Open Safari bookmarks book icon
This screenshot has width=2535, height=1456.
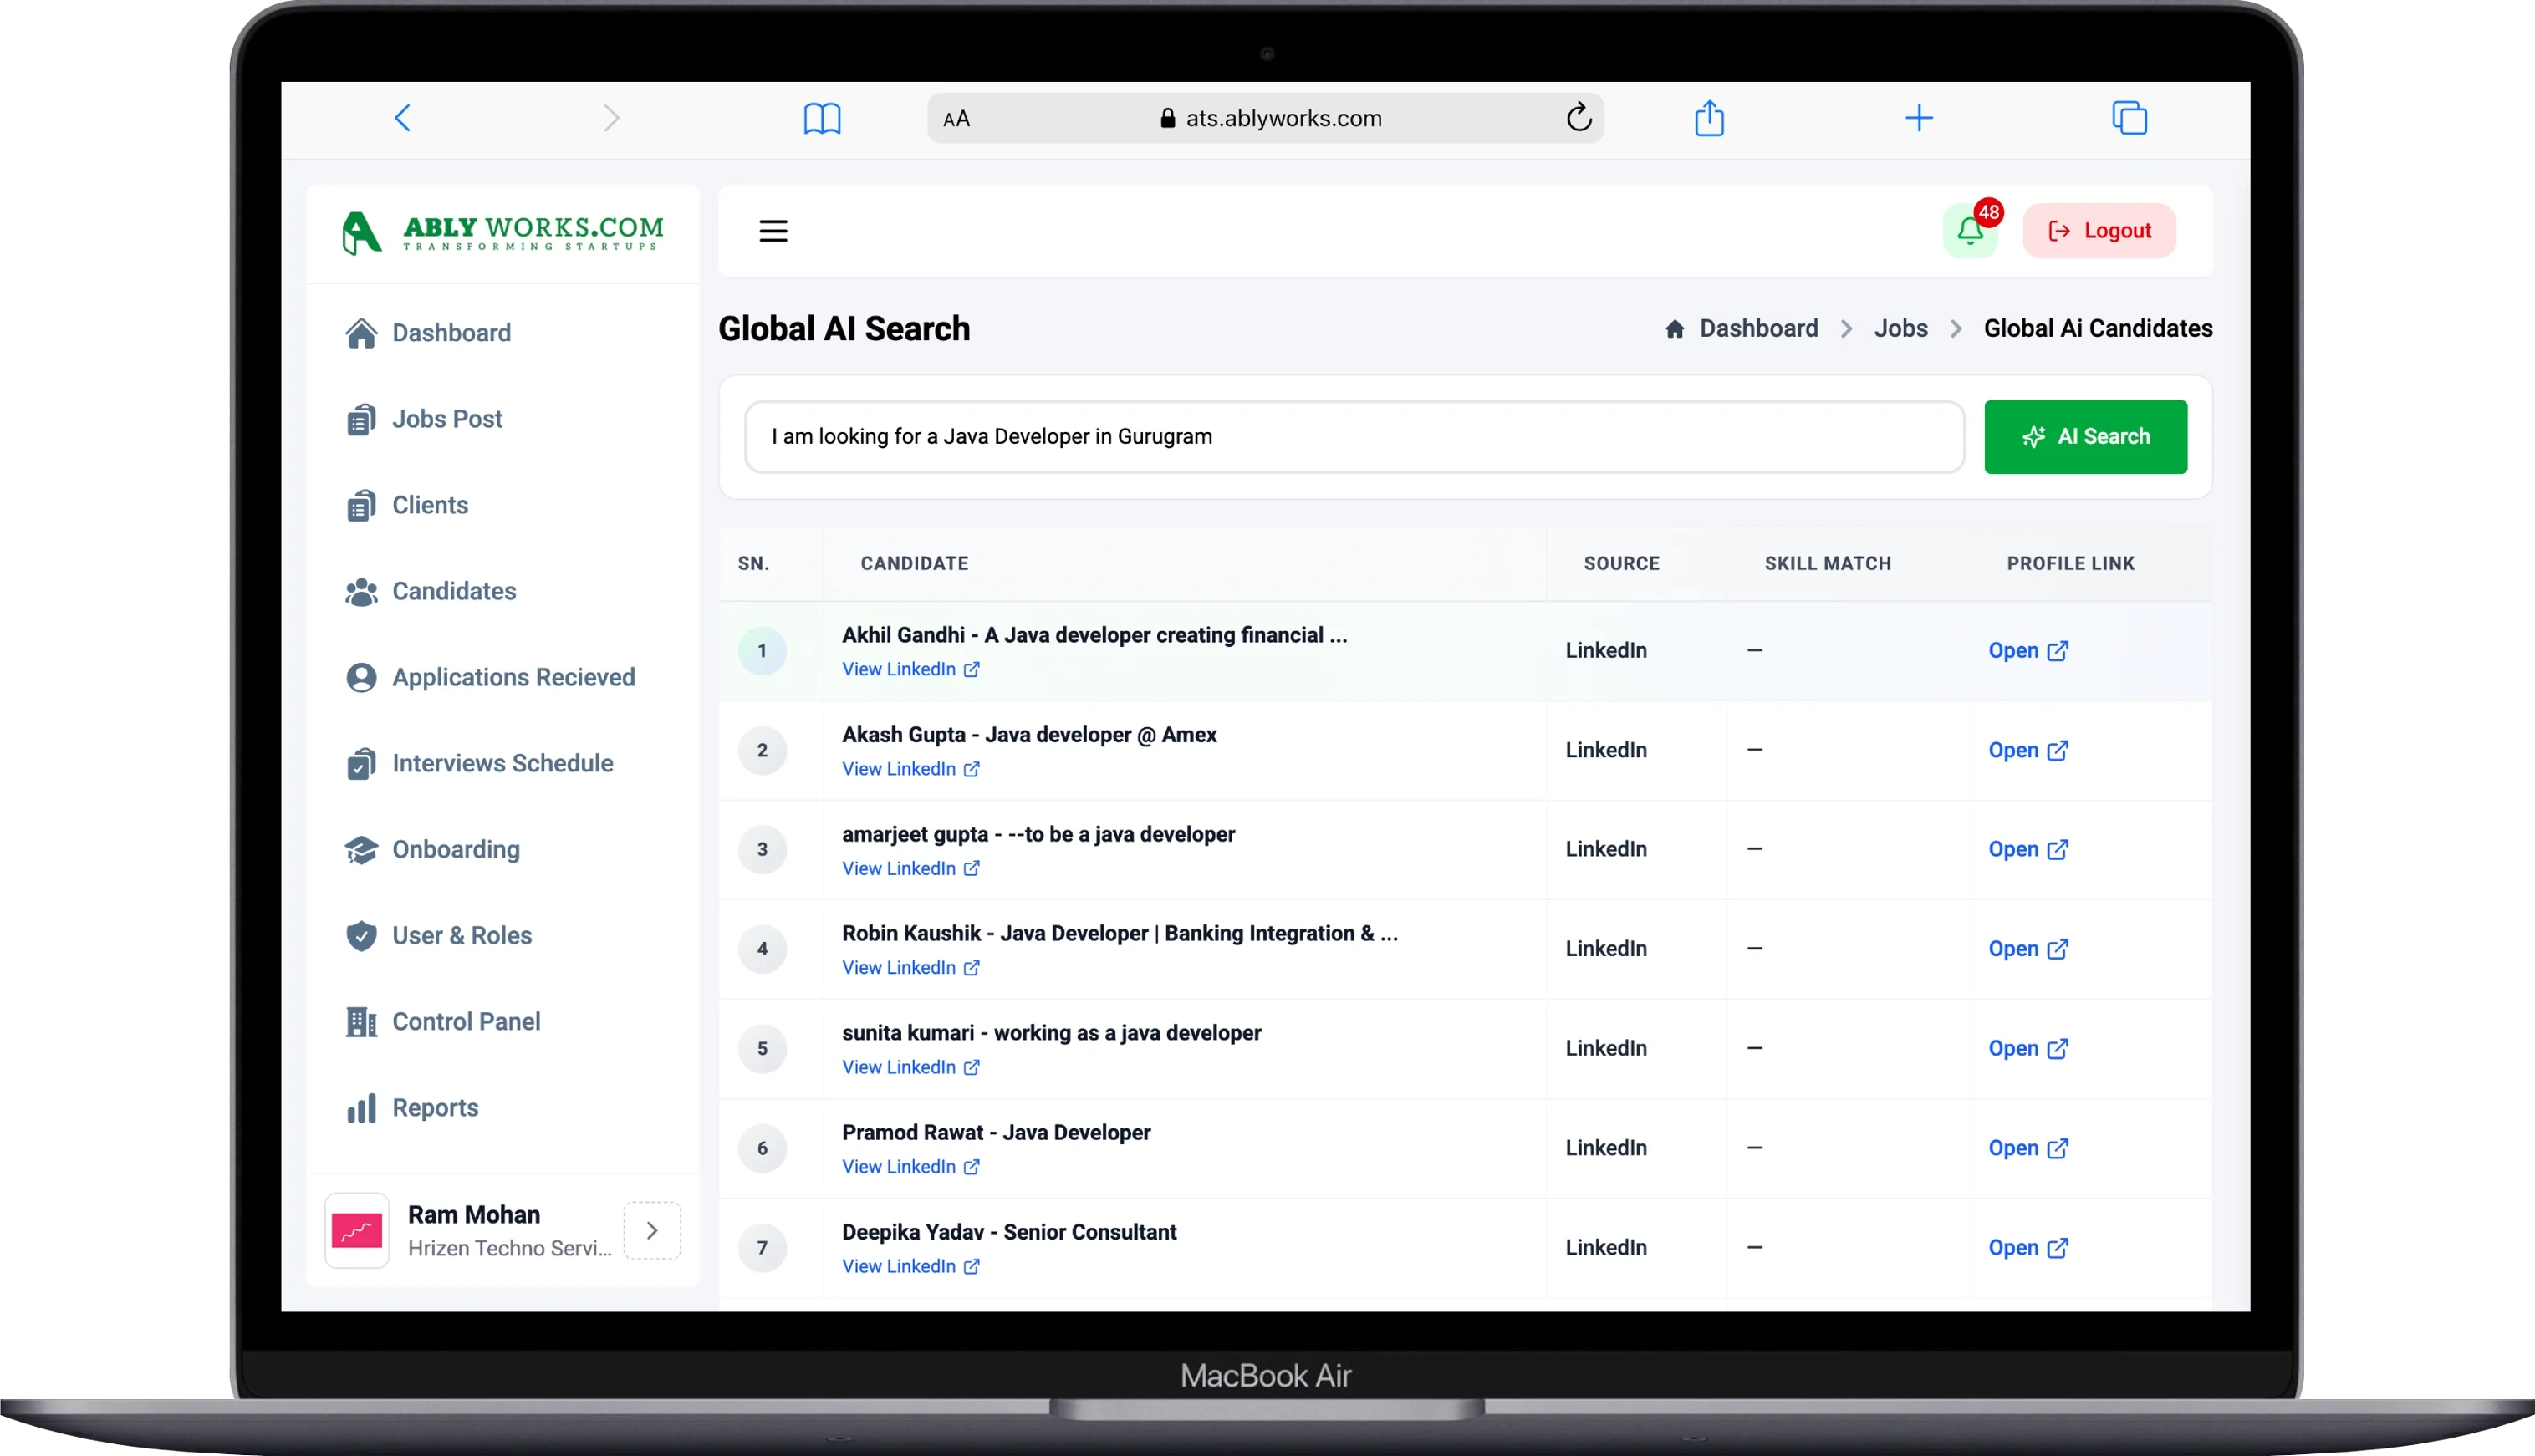(x=822, y=118)
